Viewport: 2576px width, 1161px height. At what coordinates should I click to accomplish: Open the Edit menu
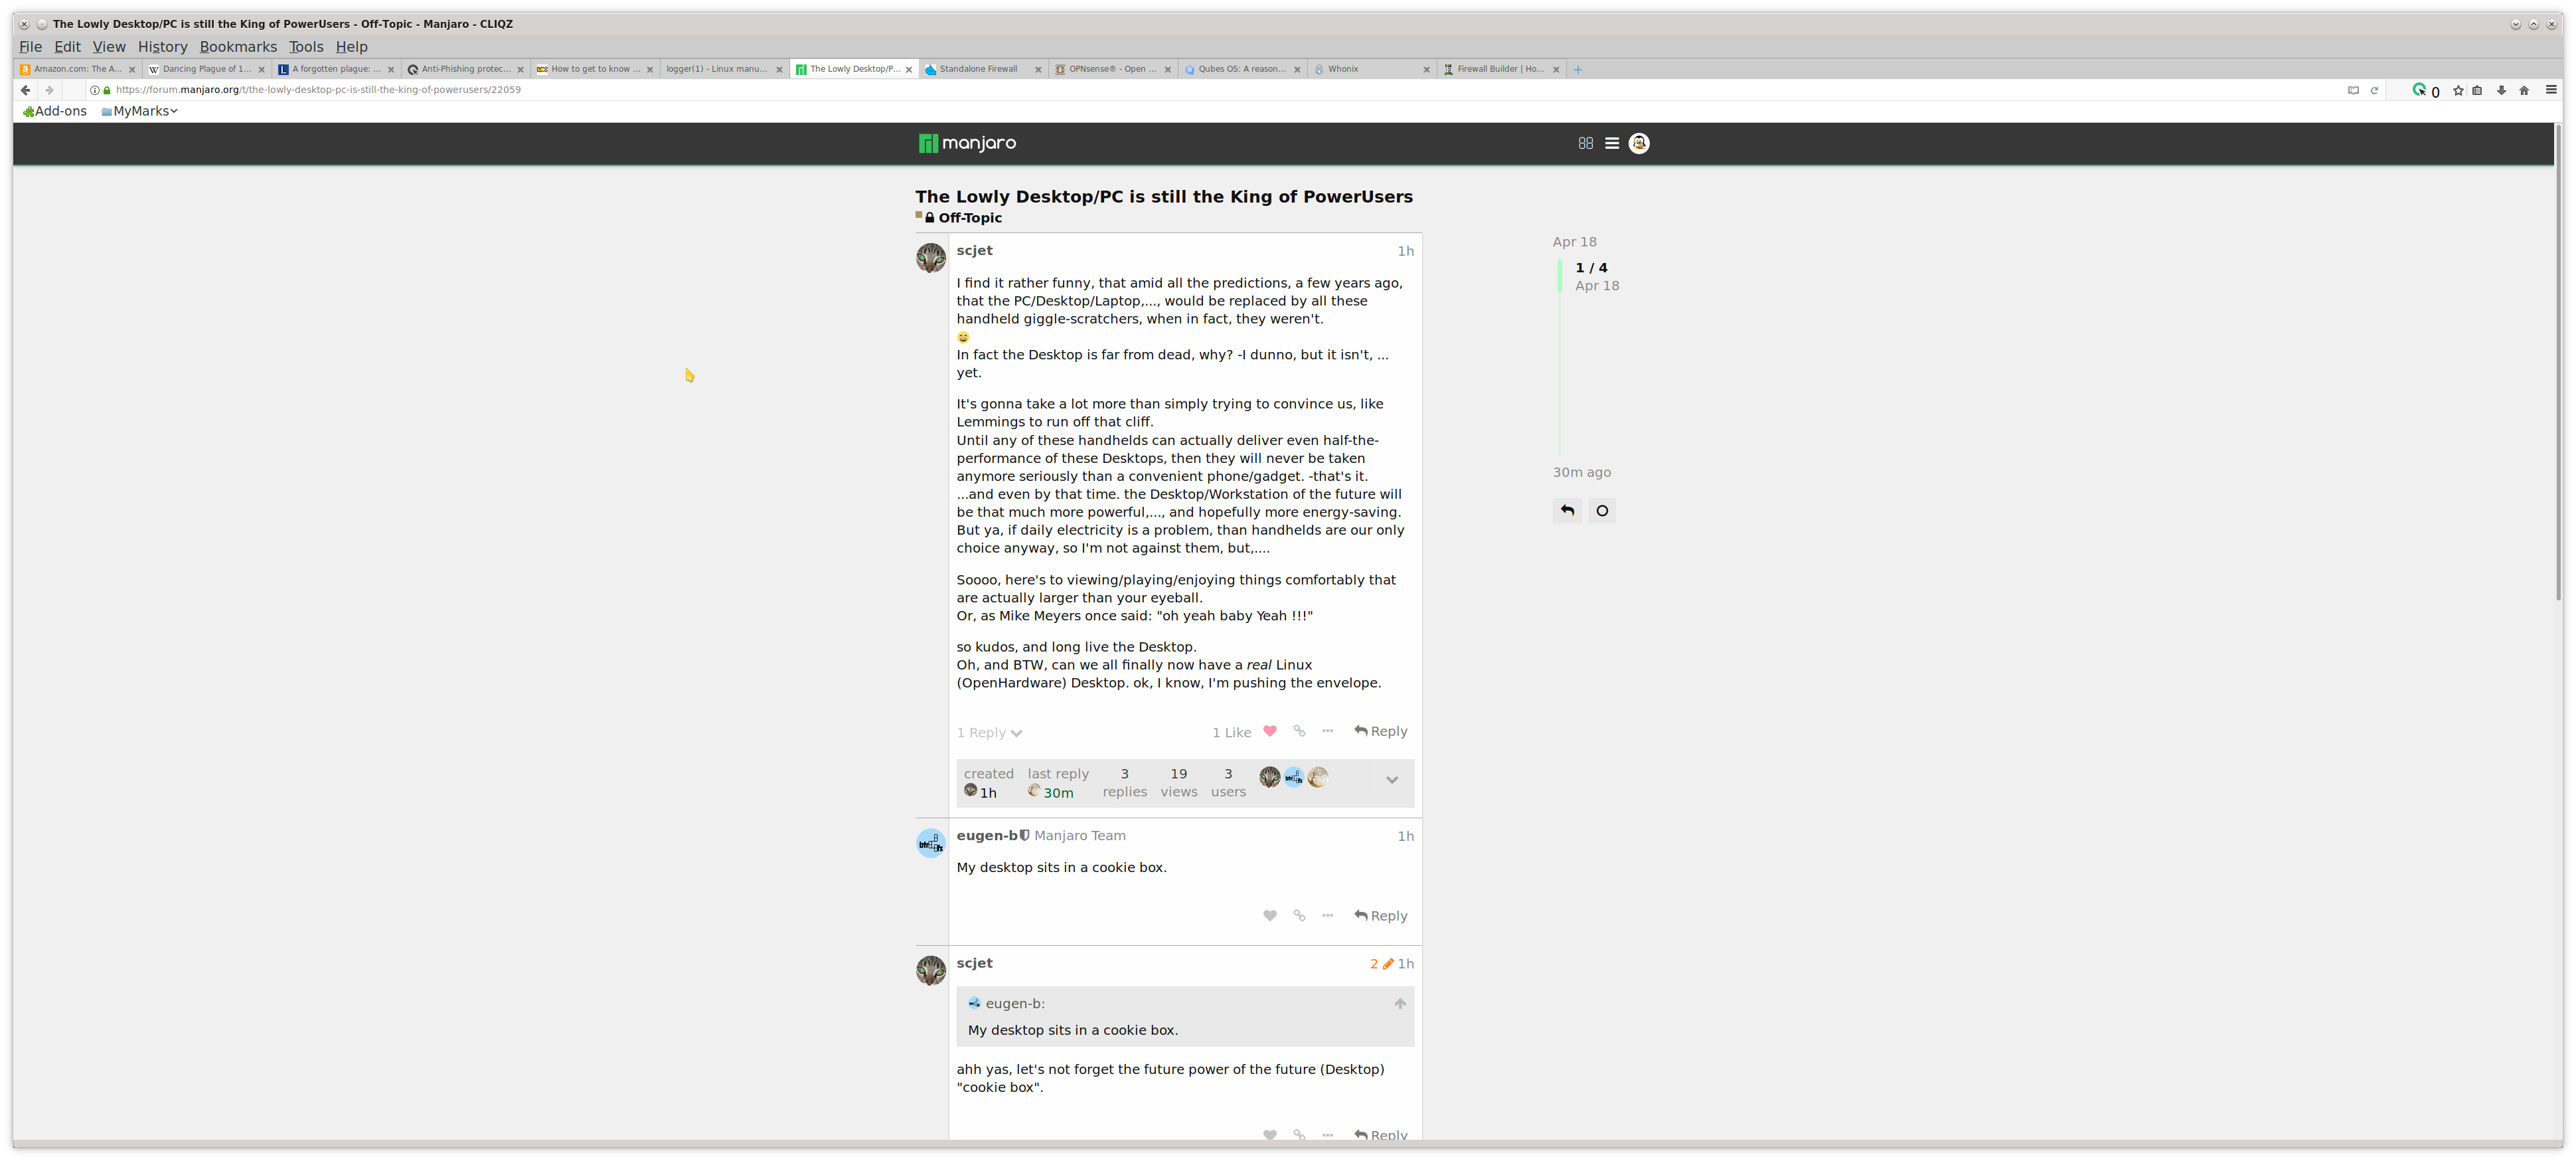click(67, 47)
